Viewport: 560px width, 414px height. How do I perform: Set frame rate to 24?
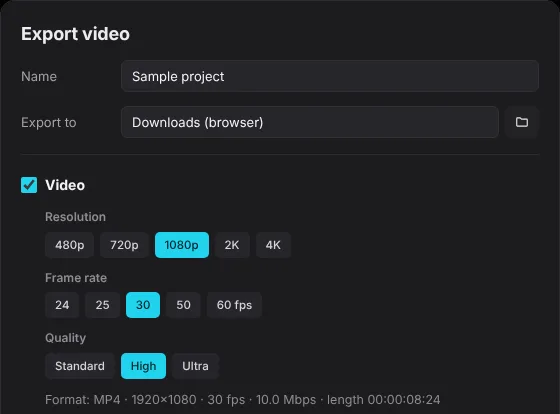click(62, 305)
